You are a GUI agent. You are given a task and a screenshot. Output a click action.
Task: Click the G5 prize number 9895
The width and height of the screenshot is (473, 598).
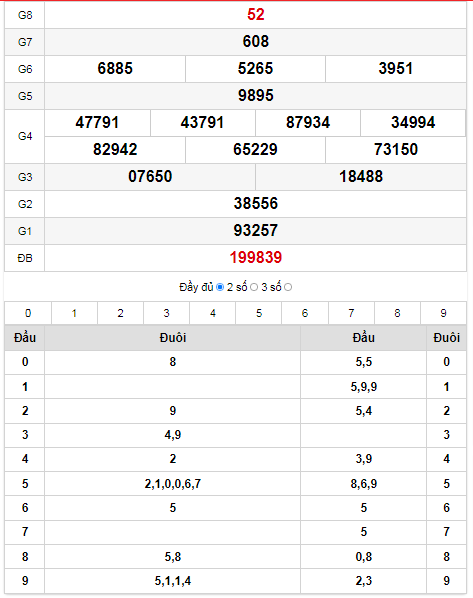(x=256, y=95)
